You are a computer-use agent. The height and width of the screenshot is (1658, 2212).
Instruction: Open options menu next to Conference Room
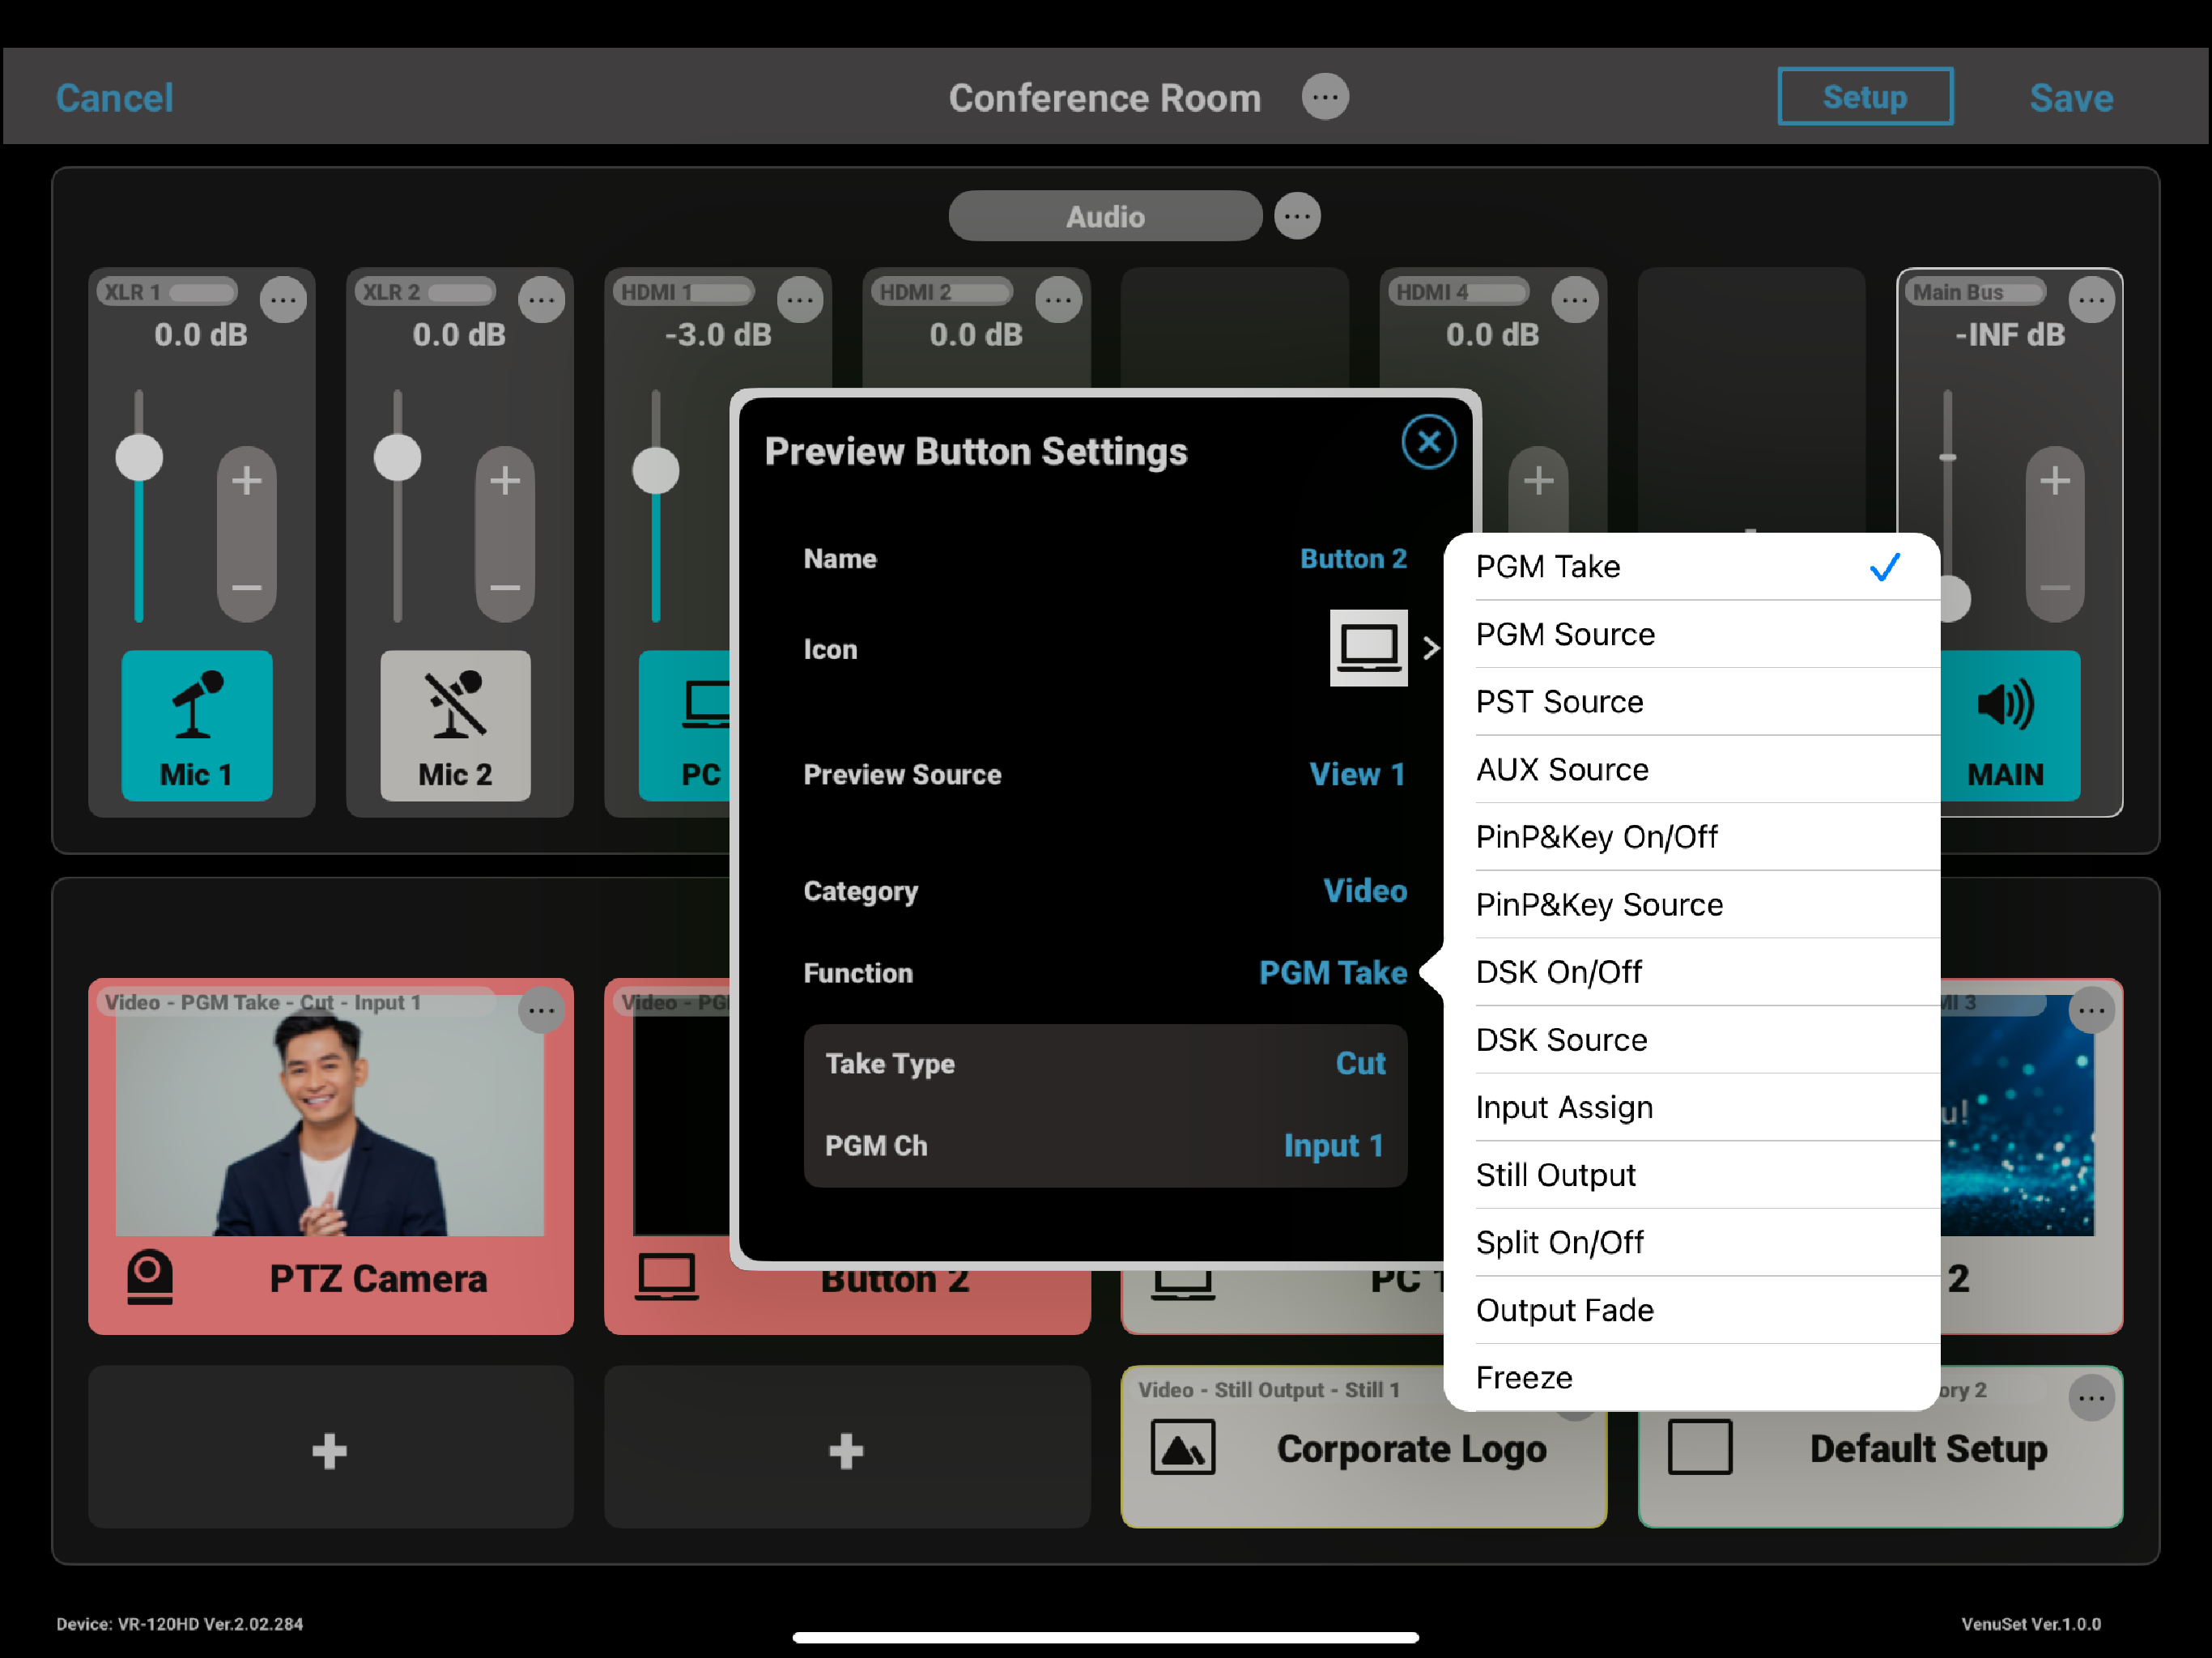click(1324, 97)
